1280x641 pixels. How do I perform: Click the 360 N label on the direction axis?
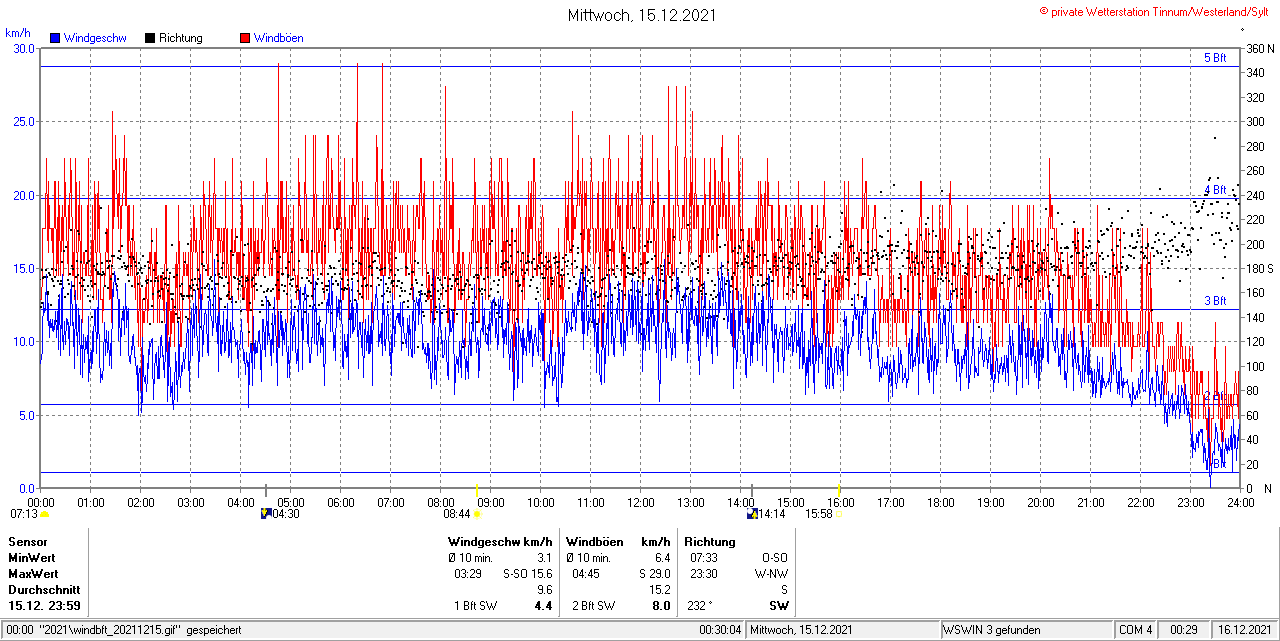pyautogui.click(x=1259, y=48)
